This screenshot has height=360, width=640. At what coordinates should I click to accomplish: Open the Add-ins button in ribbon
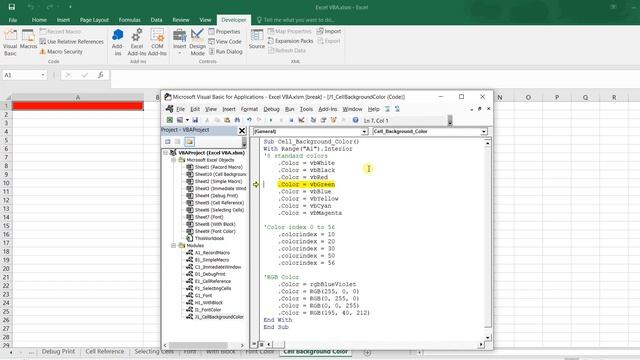(x=118, y=42)
